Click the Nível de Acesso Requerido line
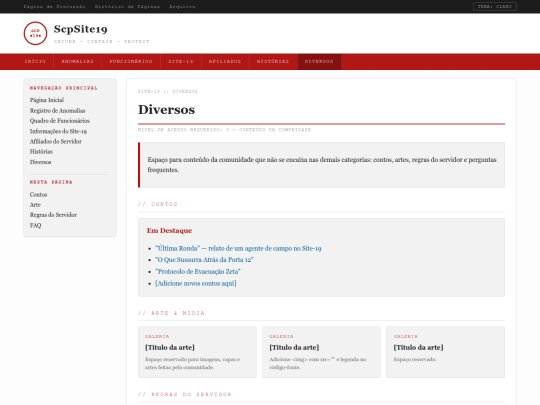Viewport: 540px width, 405px height. (x=225, y=129)
